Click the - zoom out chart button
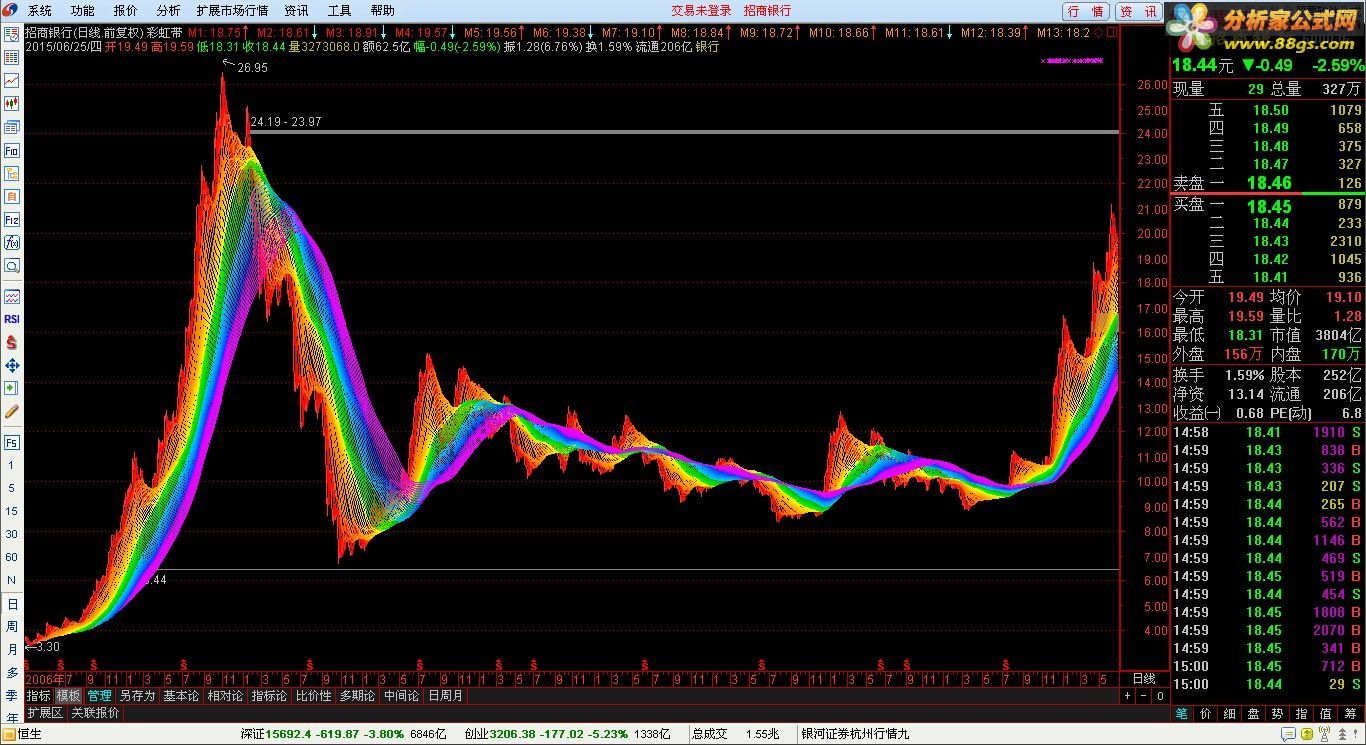 click(1144, 696)
